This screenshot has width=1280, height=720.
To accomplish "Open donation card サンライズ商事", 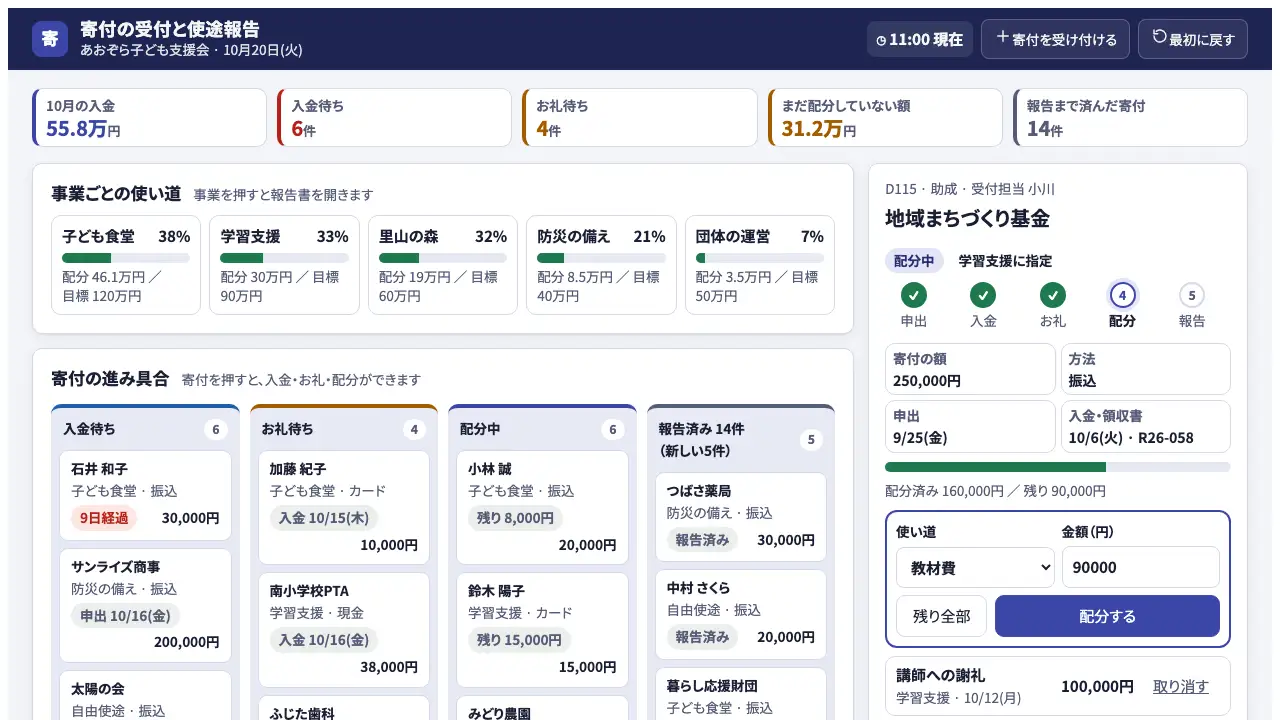I will tap(146, 606).
